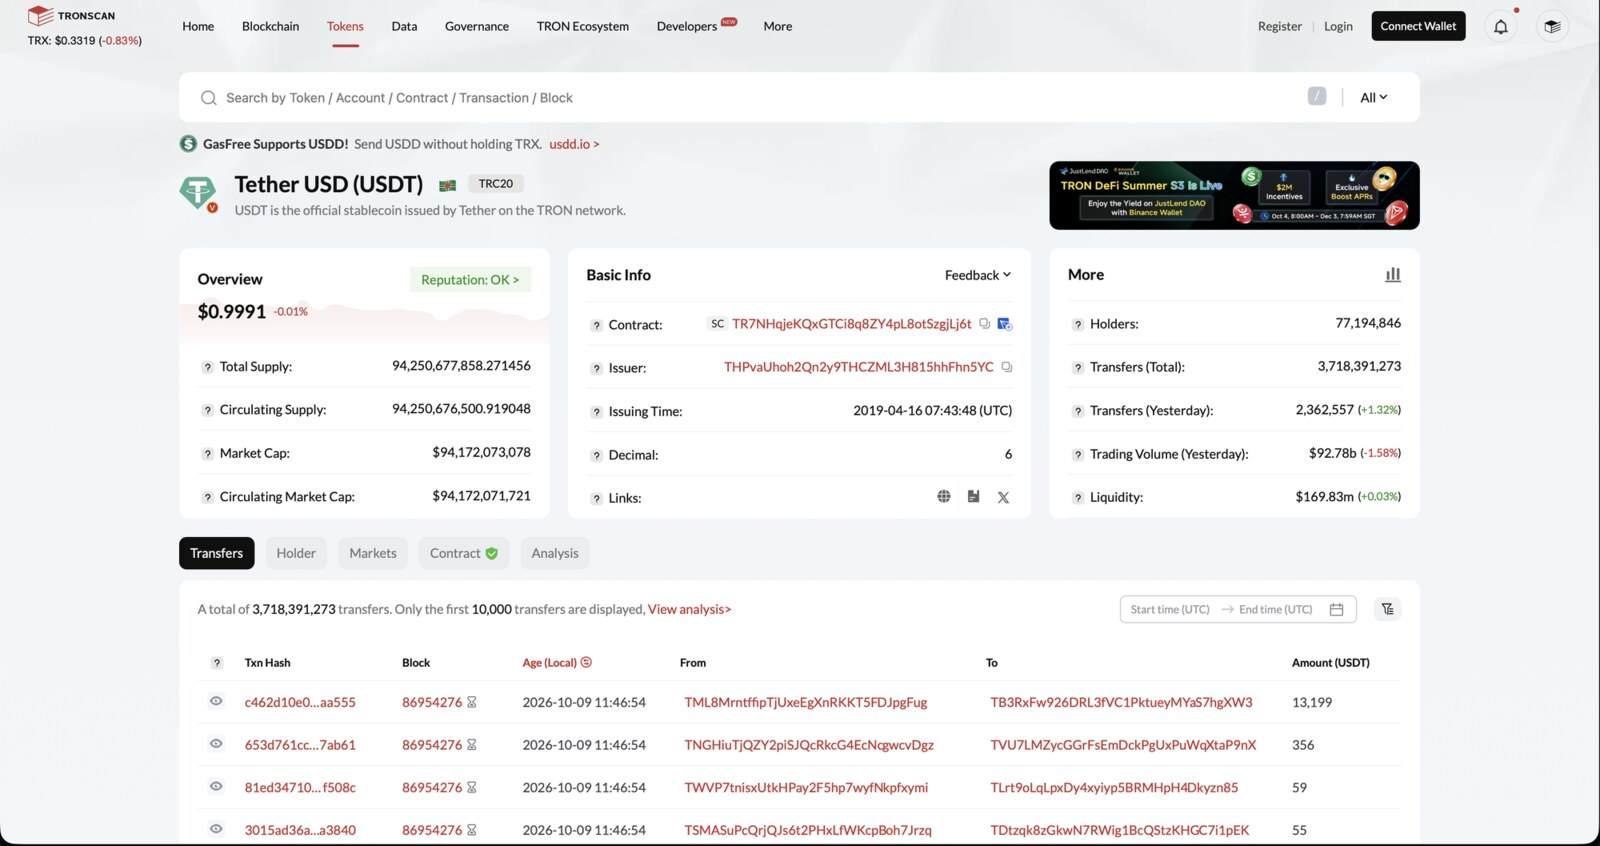
Task: Click the Connect Wallet button
Action: click(1418, 26)
